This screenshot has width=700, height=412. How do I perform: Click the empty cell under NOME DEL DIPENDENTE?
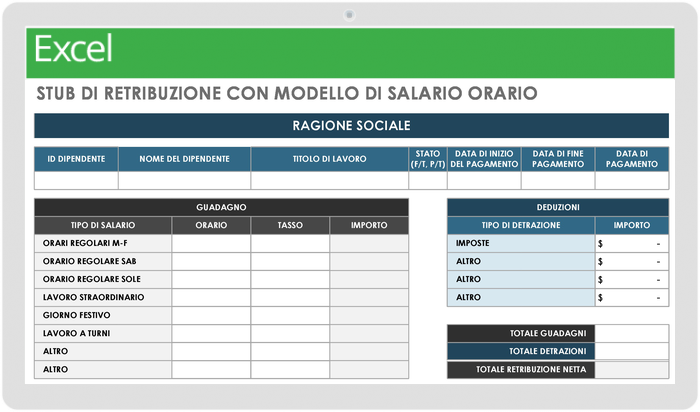(x=184, y=180)
